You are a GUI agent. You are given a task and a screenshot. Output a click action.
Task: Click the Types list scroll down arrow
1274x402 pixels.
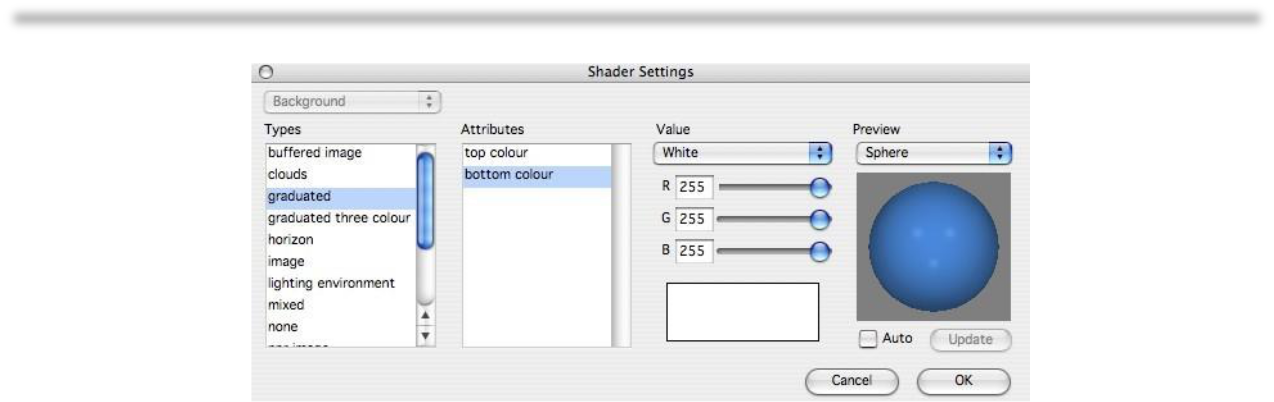coord(426,336)
